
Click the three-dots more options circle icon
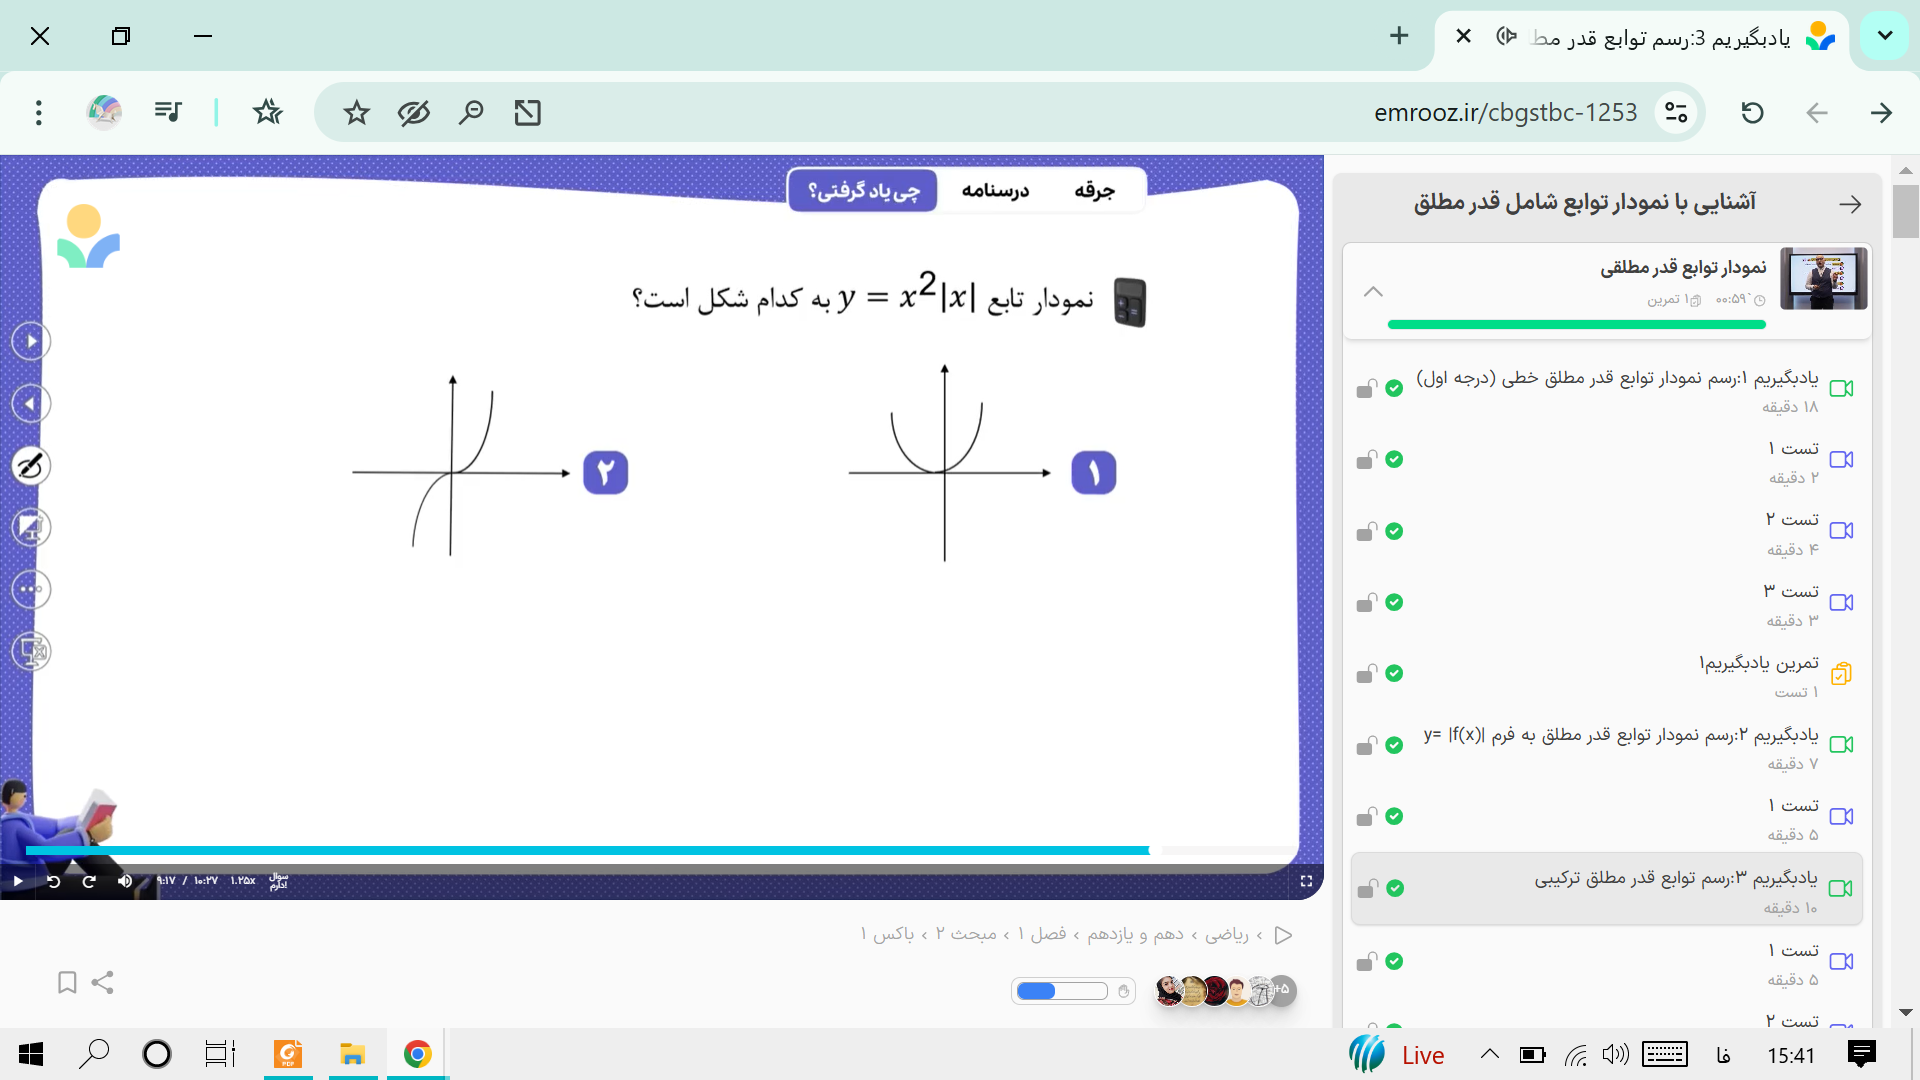(31, 589)
